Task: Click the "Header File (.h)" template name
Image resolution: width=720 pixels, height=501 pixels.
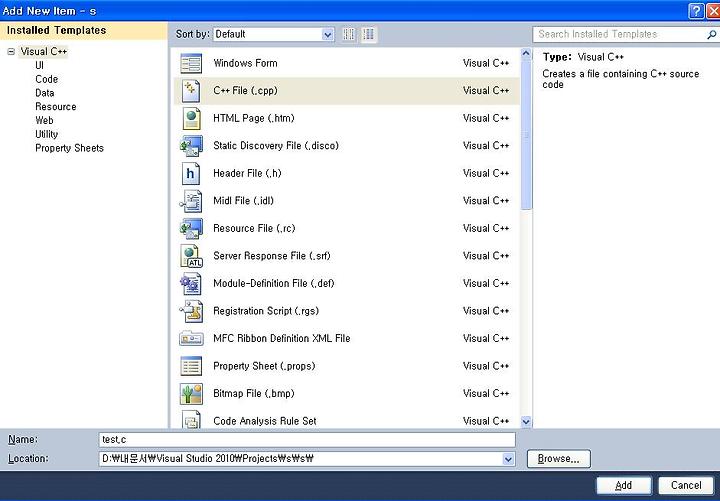Action: point(247,174)
